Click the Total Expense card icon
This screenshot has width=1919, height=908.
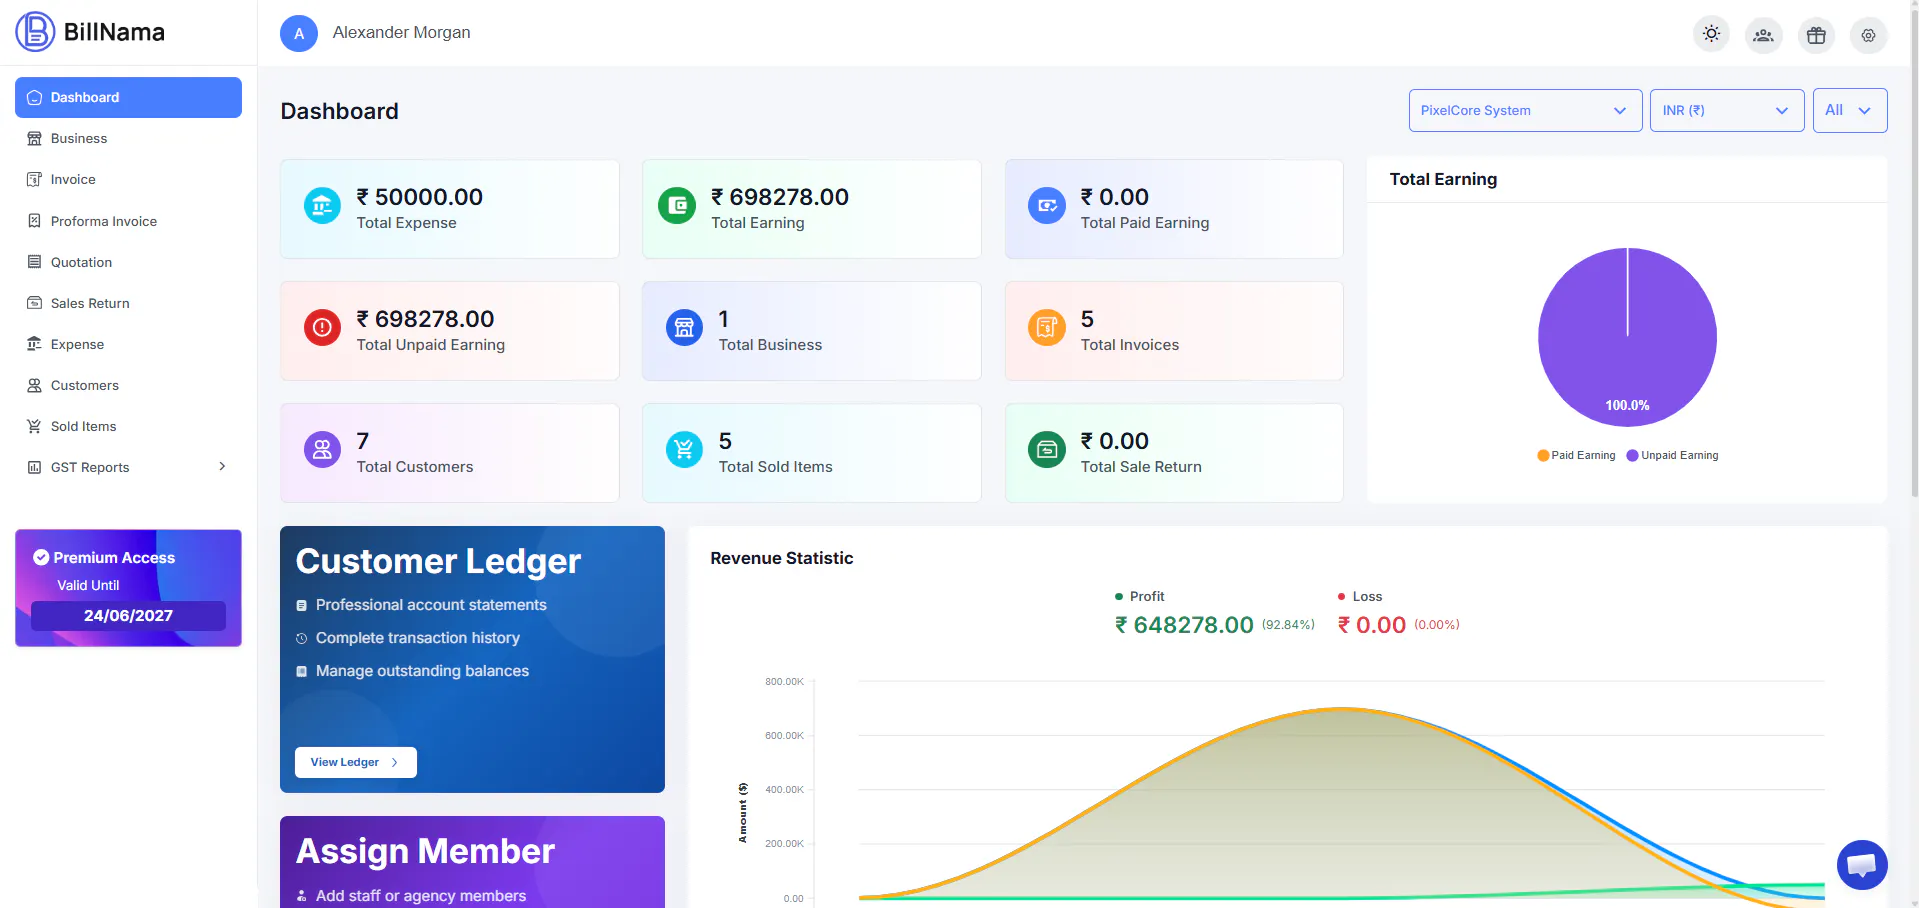(322, 206)
